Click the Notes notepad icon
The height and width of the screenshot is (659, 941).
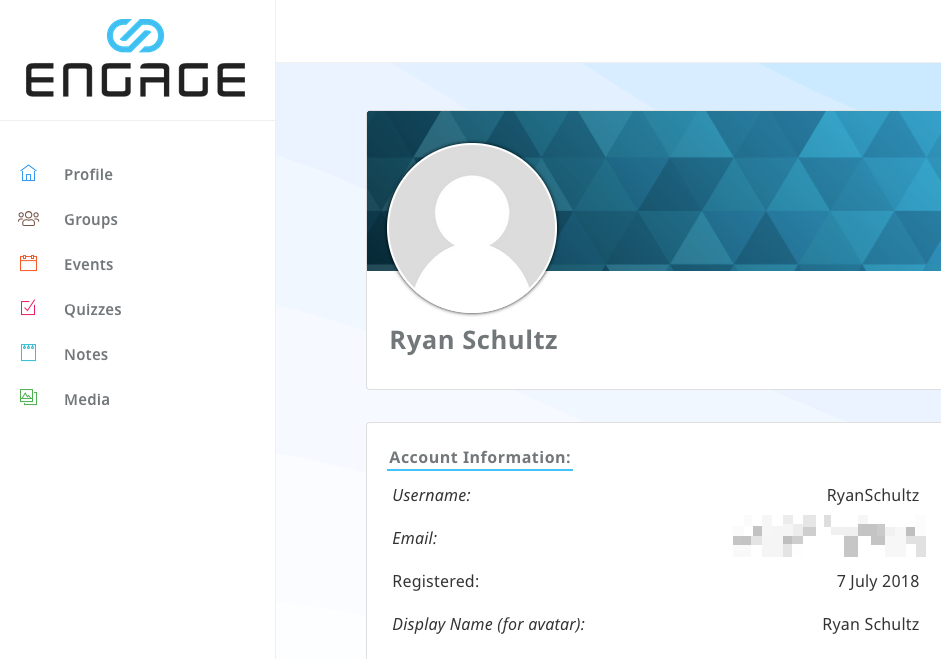[28, 354]
